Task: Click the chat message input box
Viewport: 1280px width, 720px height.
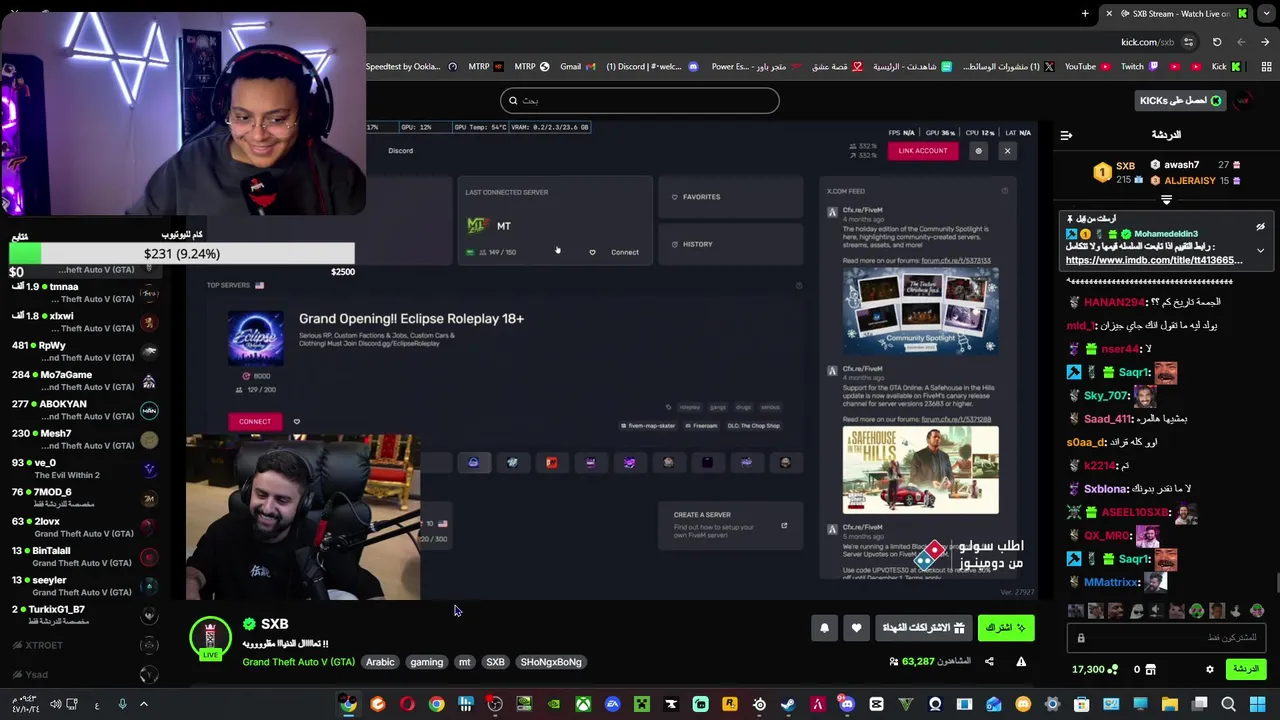Action: tap(1166, 638)
